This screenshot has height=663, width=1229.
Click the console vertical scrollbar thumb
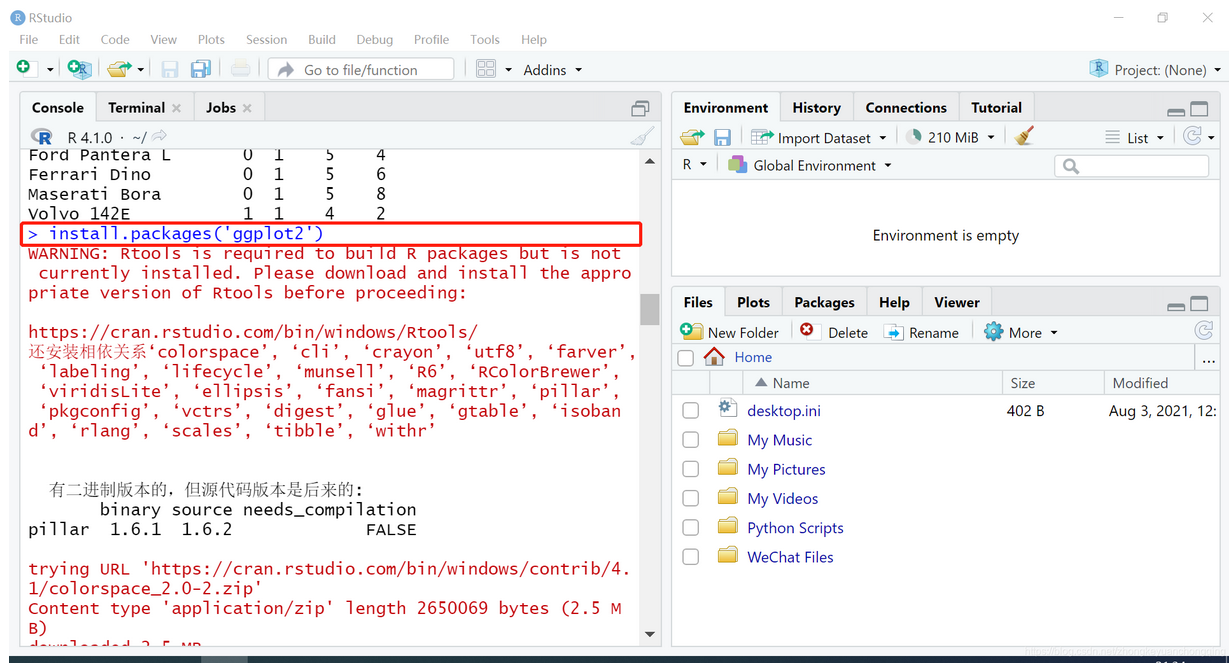[650, 309]
